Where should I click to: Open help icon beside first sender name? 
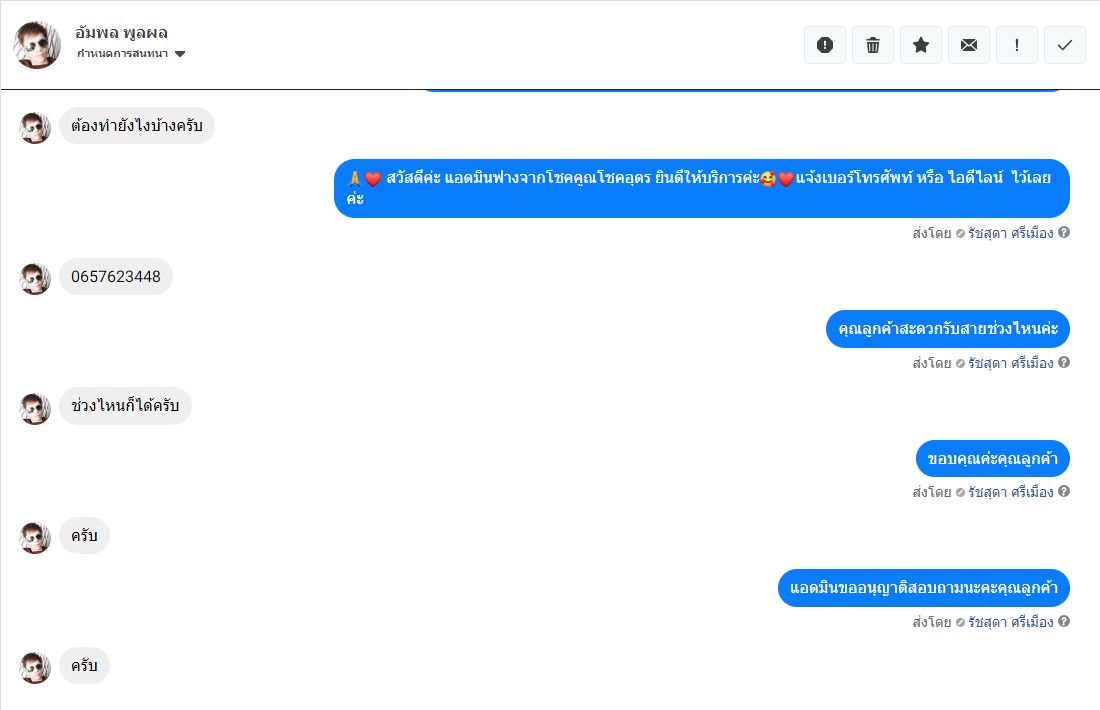coord(1064,232)
